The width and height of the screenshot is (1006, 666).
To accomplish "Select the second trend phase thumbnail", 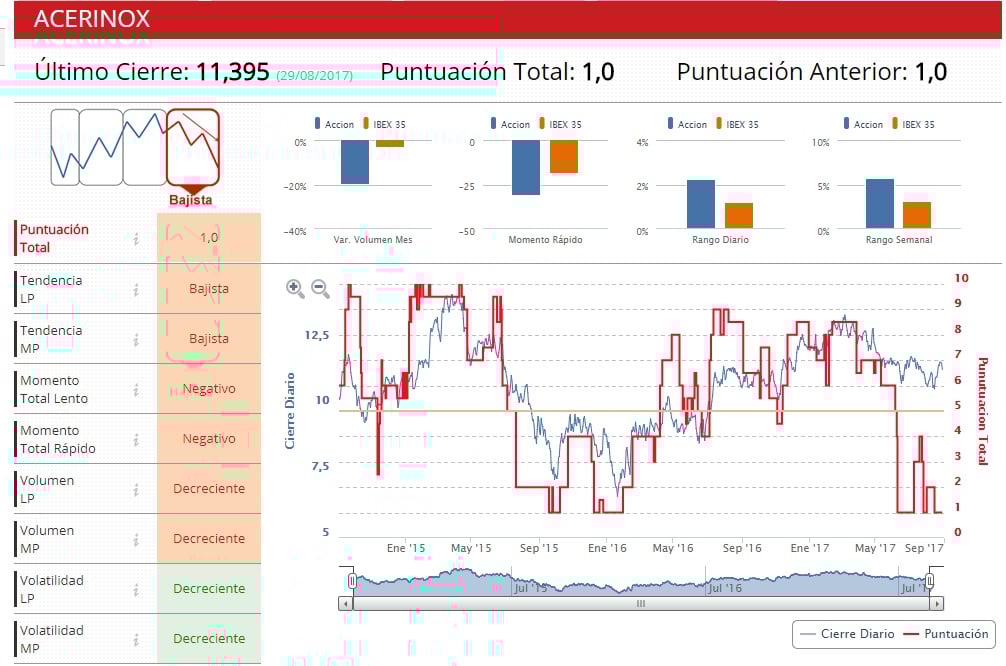I will pyautogui.click(x=101, y=148).
